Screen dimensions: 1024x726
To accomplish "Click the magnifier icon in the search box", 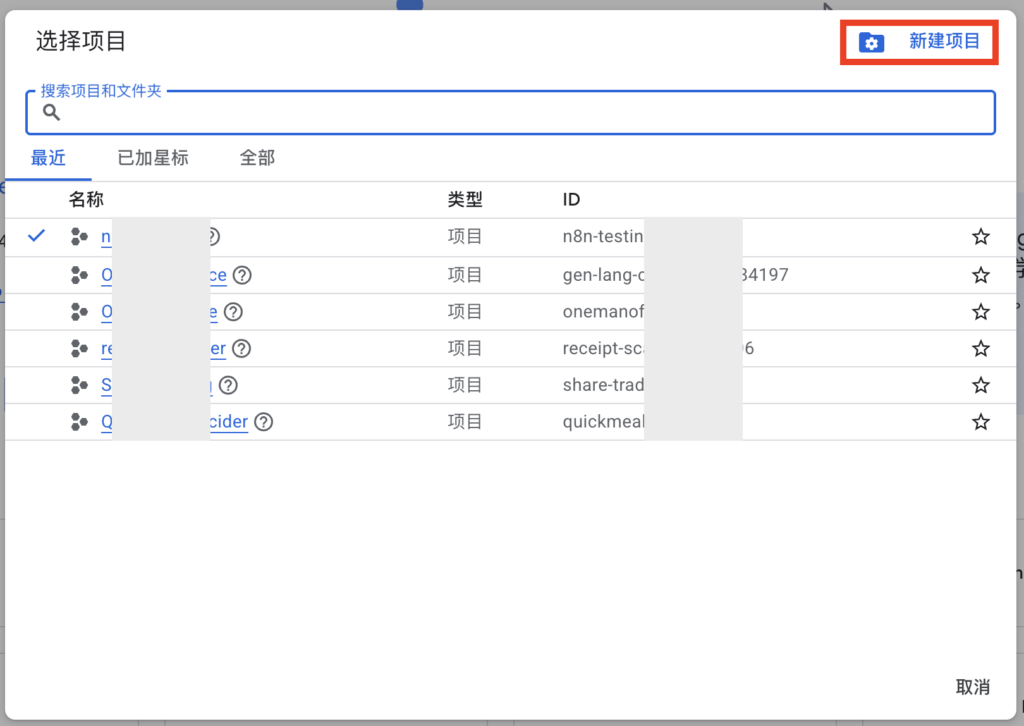I will 51,113.
